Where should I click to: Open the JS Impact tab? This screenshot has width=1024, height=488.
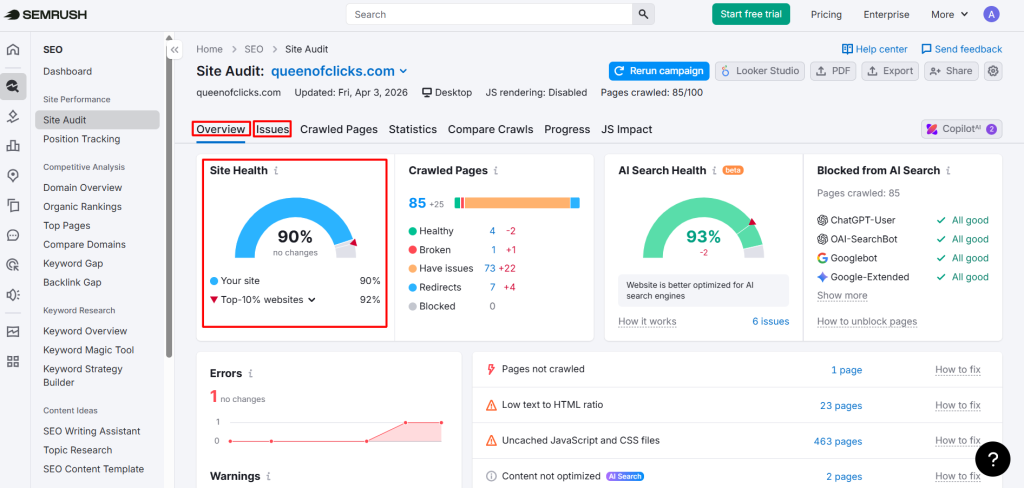626,129
